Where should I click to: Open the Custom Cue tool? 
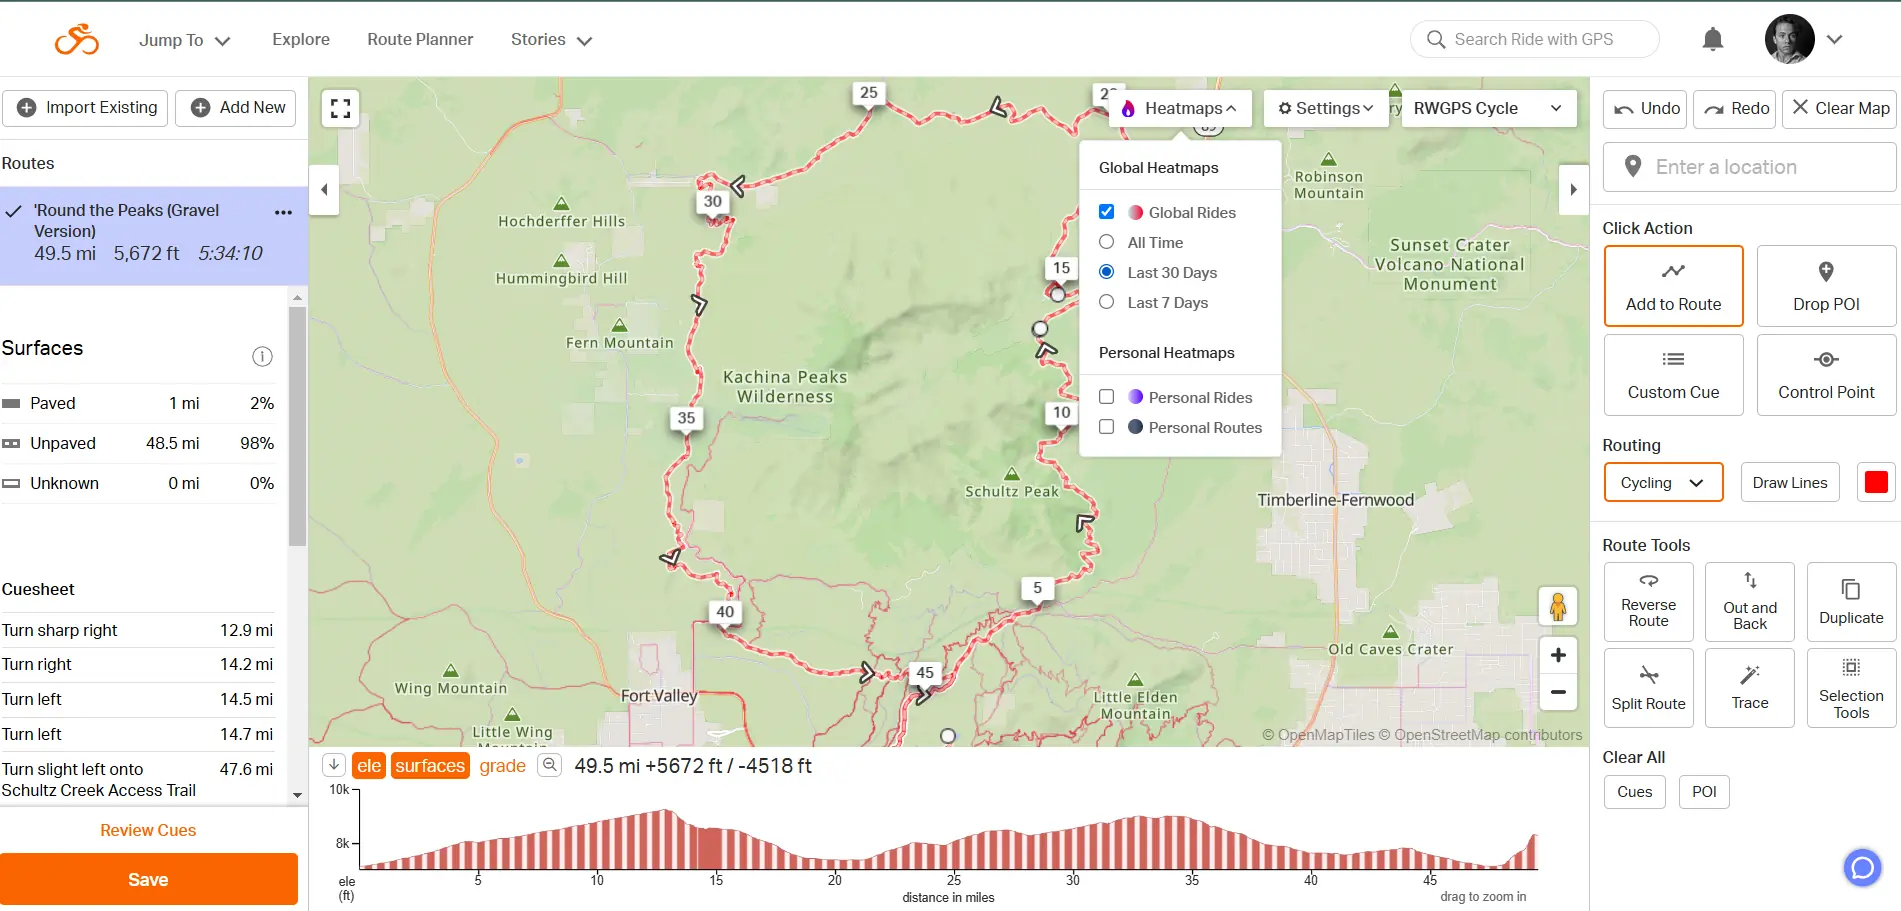[x=1672, y=374]
